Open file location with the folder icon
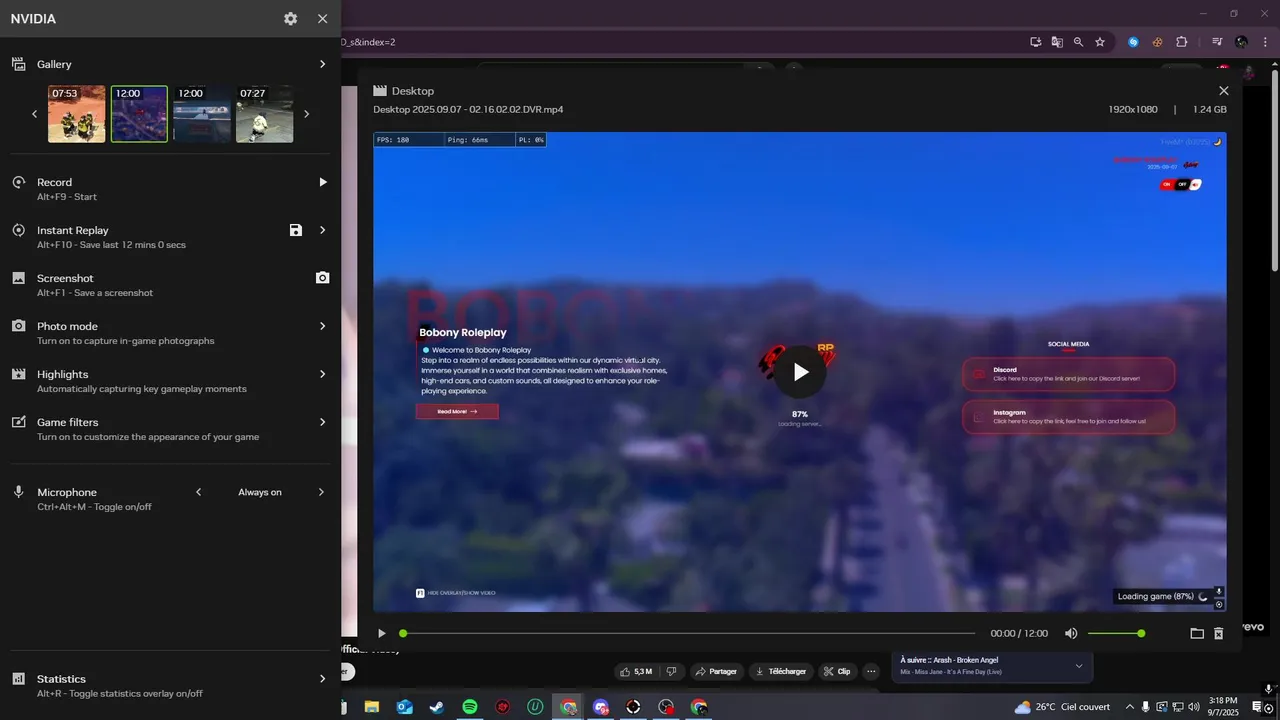 (x=1197, y=633)
